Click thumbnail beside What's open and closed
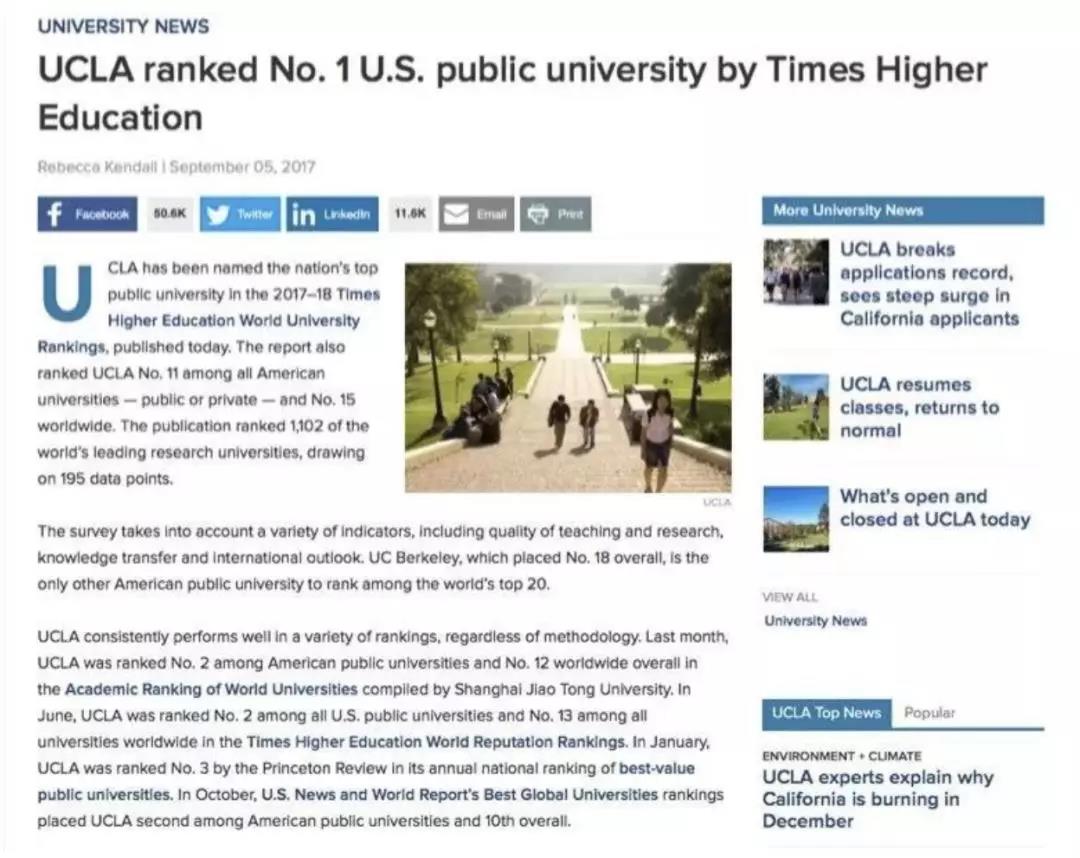 (795, 519)
